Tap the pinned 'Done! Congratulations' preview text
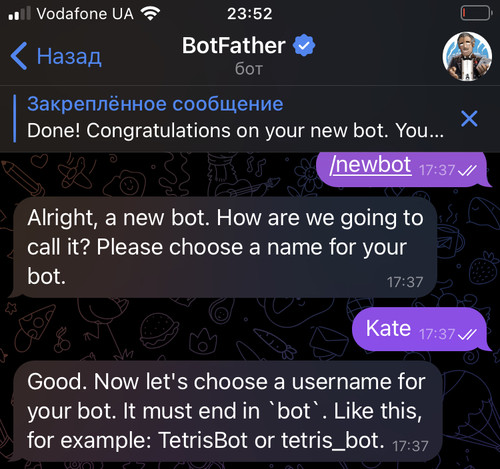This screenshot has height=469, width=500. point(235,131)
